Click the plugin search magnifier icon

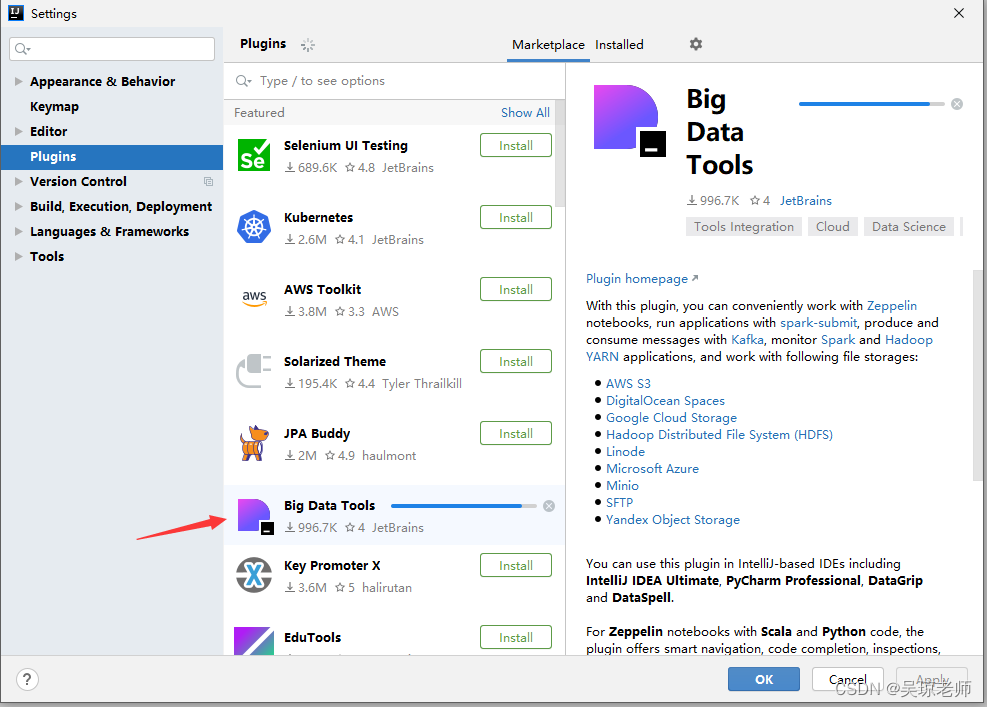click(x=243, y=81)
